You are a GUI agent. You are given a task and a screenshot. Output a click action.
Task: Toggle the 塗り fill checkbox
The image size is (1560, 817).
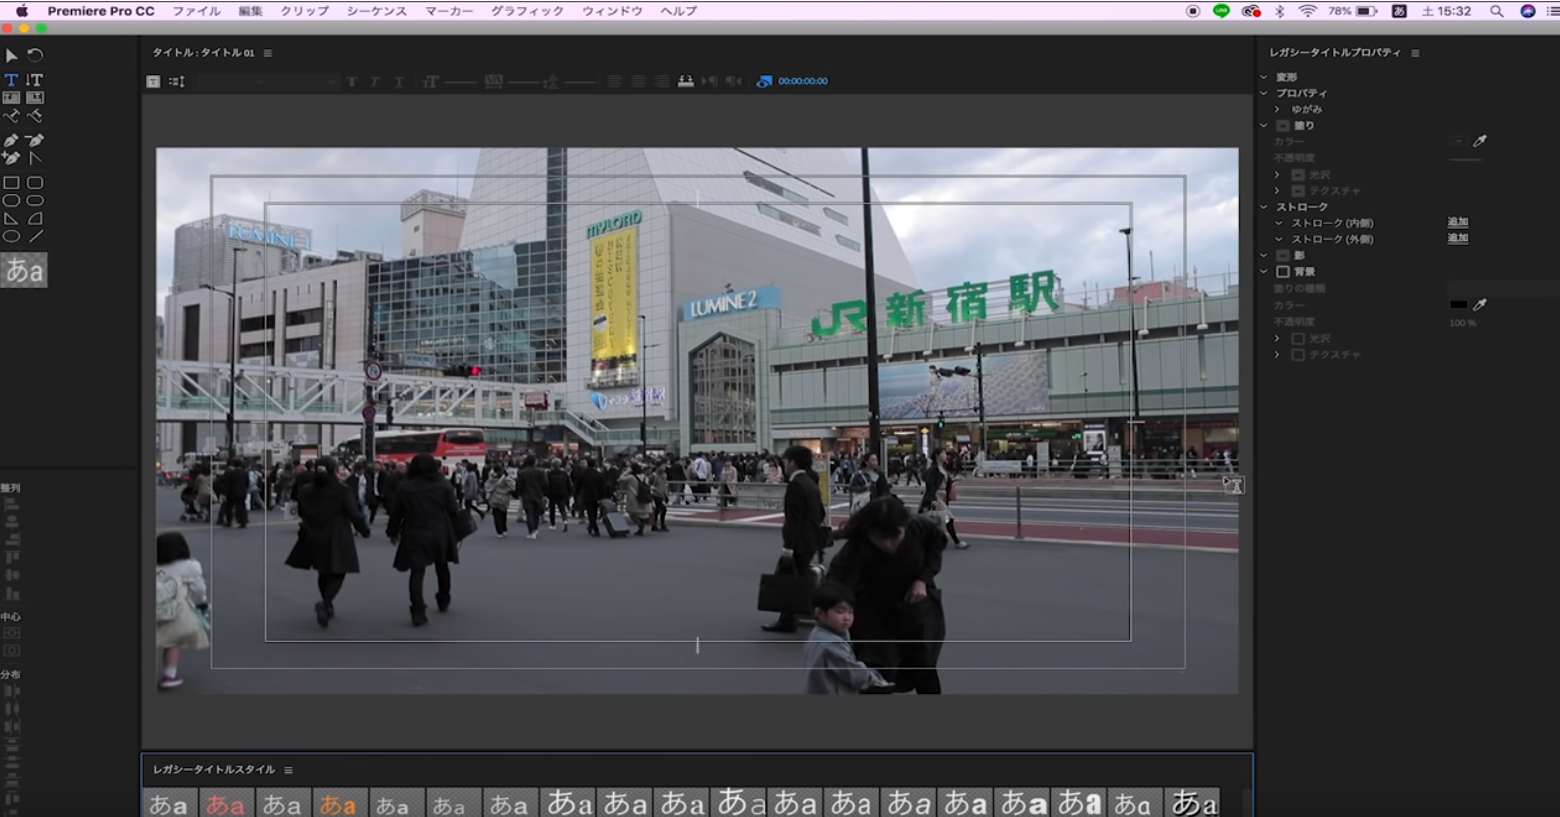[1283, 126]
